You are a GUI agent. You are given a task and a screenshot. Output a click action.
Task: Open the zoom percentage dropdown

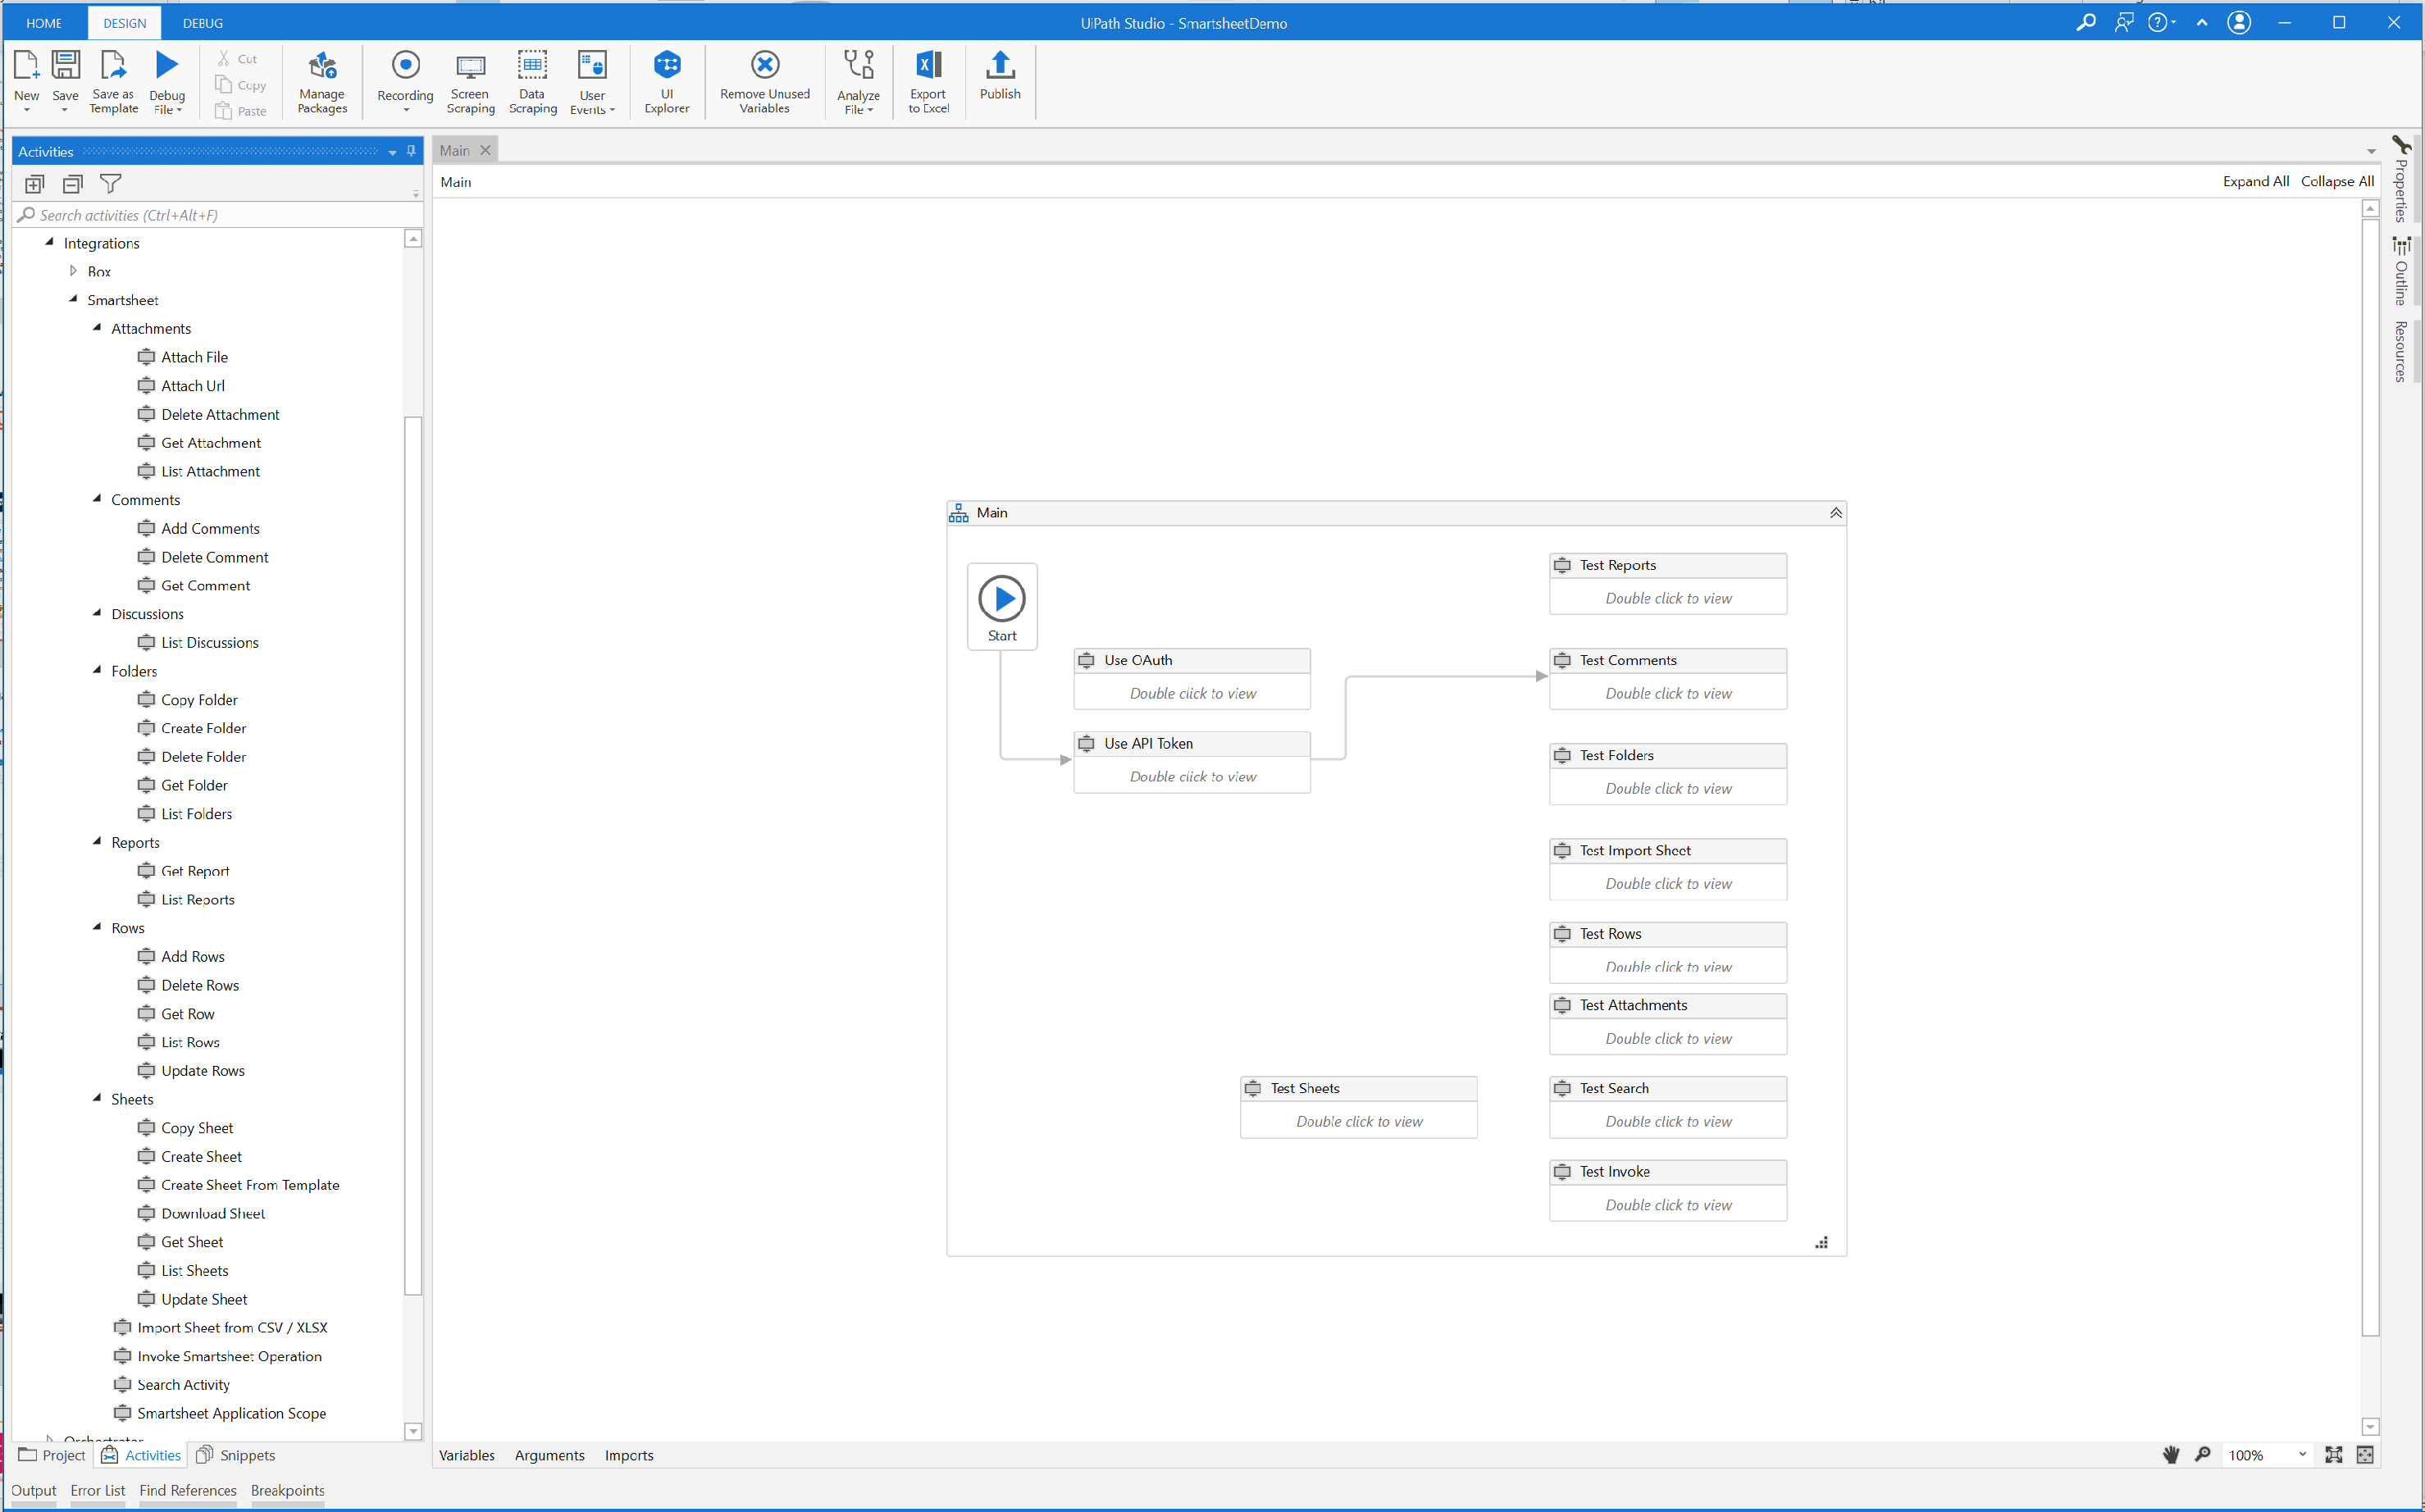tap(2302, 1455)
